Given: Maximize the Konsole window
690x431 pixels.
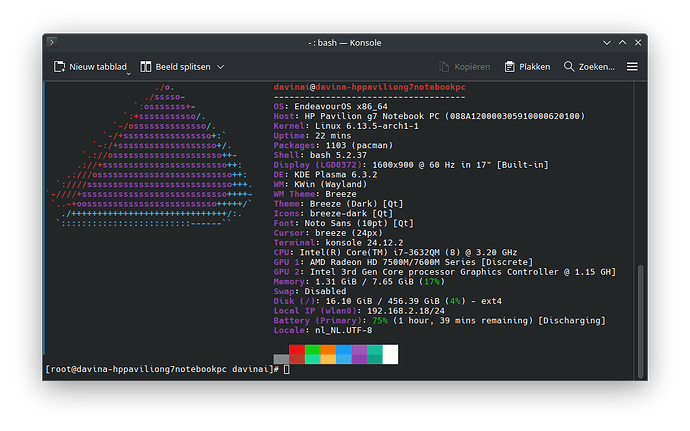Looking at the screenshot, I should 623,43.
